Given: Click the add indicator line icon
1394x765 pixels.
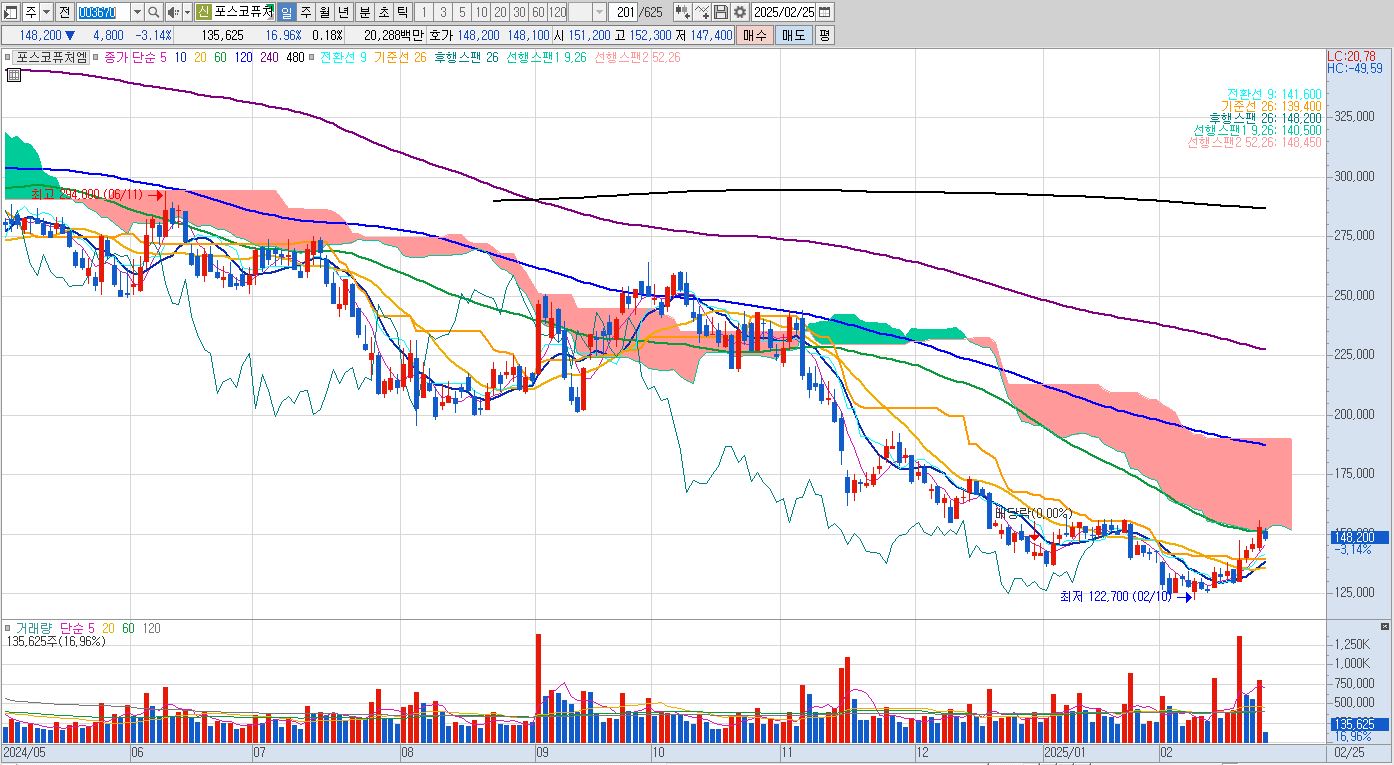Looking at the screenshot, I should pos(702,12).
